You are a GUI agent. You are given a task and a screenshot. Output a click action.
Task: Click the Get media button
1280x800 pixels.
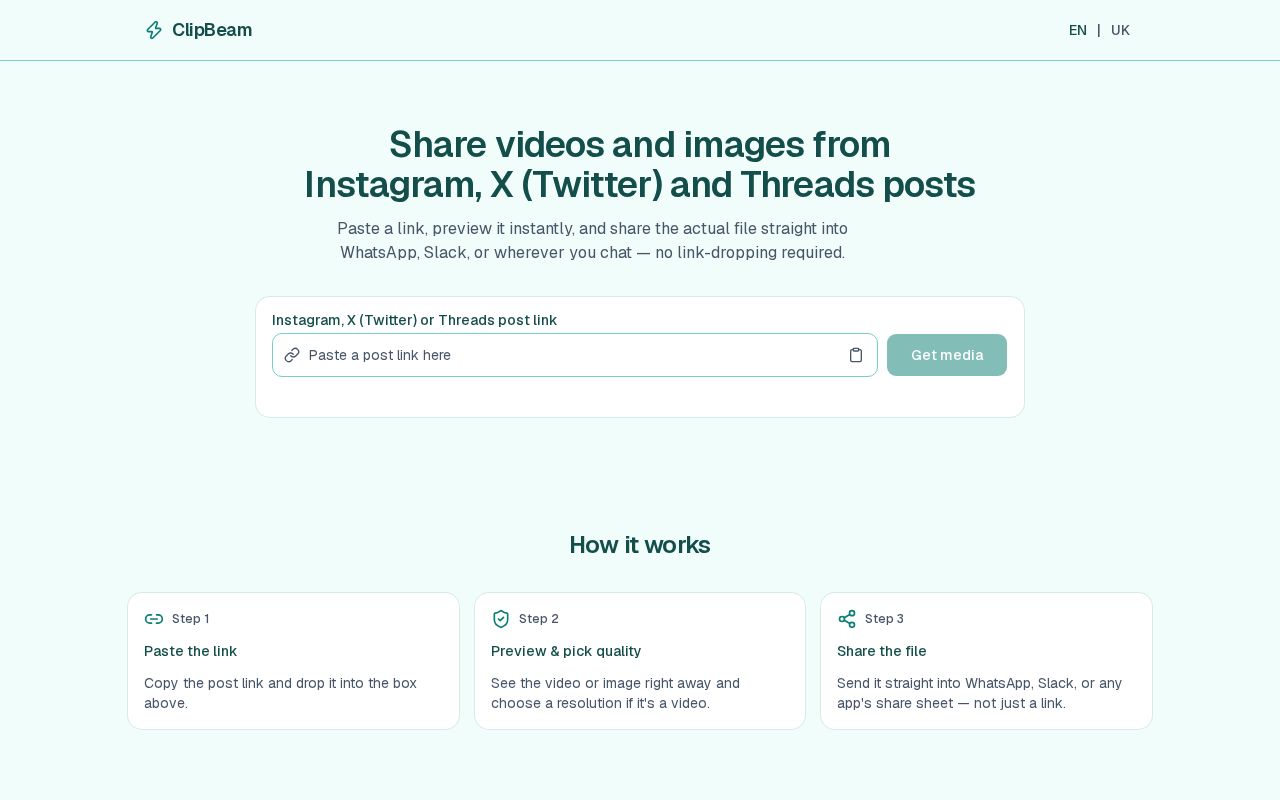[x=947, y=355]
